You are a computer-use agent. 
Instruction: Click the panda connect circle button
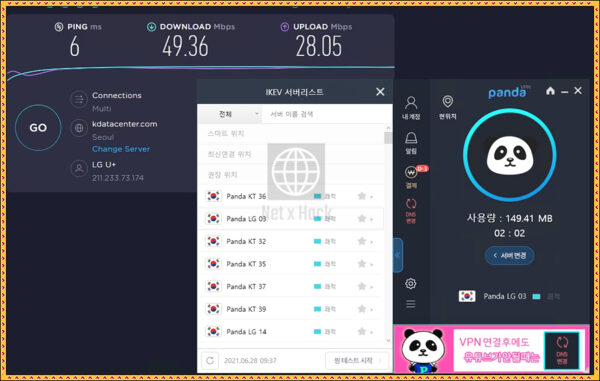click(509, 155)
